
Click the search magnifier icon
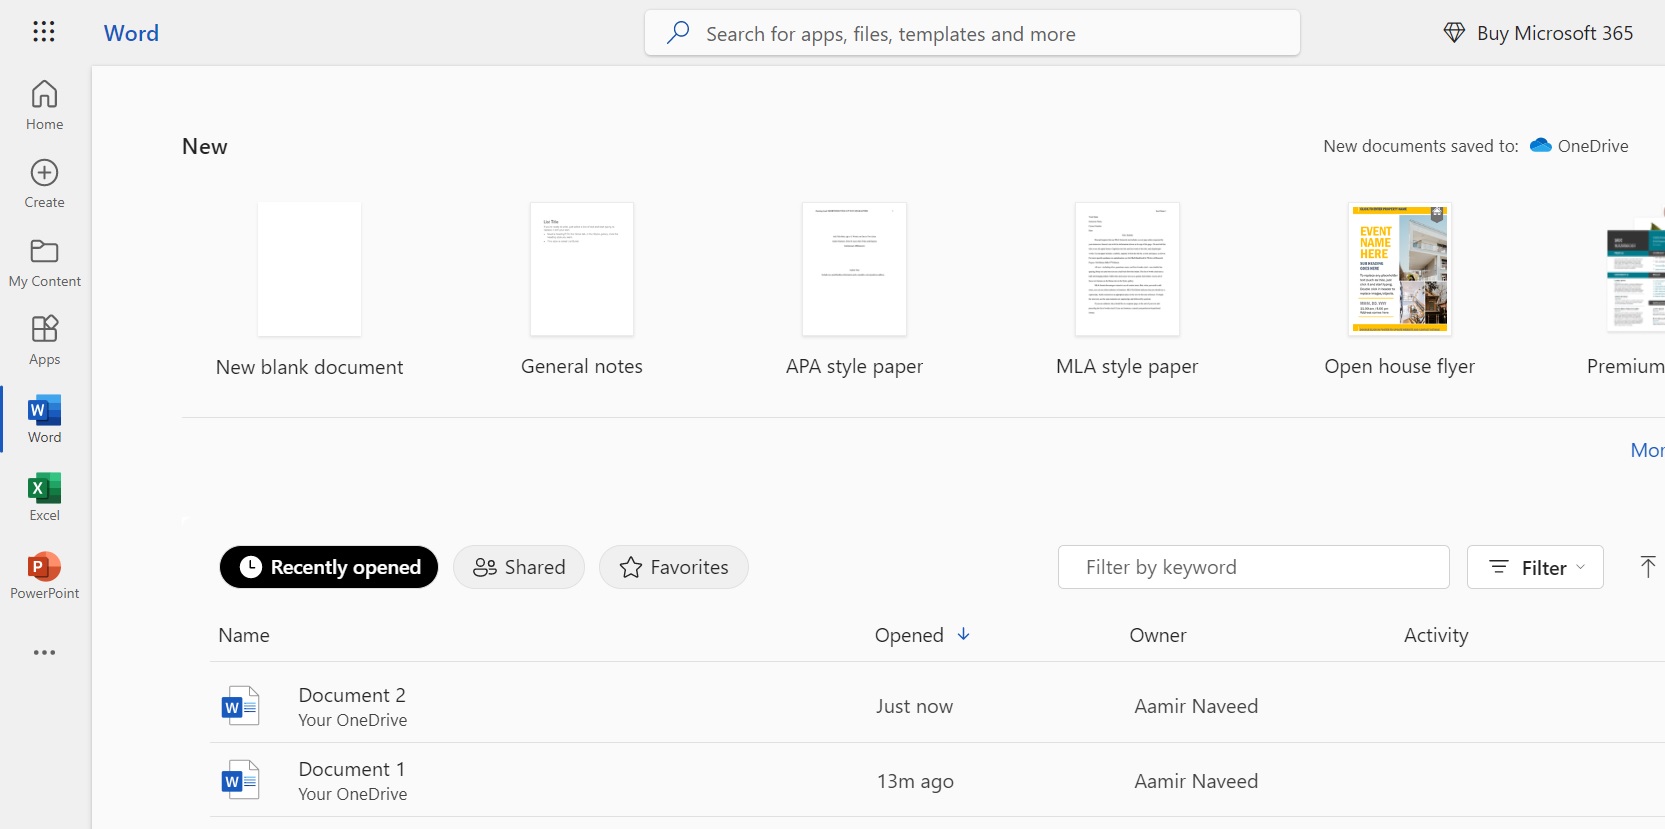click(678, 33)
